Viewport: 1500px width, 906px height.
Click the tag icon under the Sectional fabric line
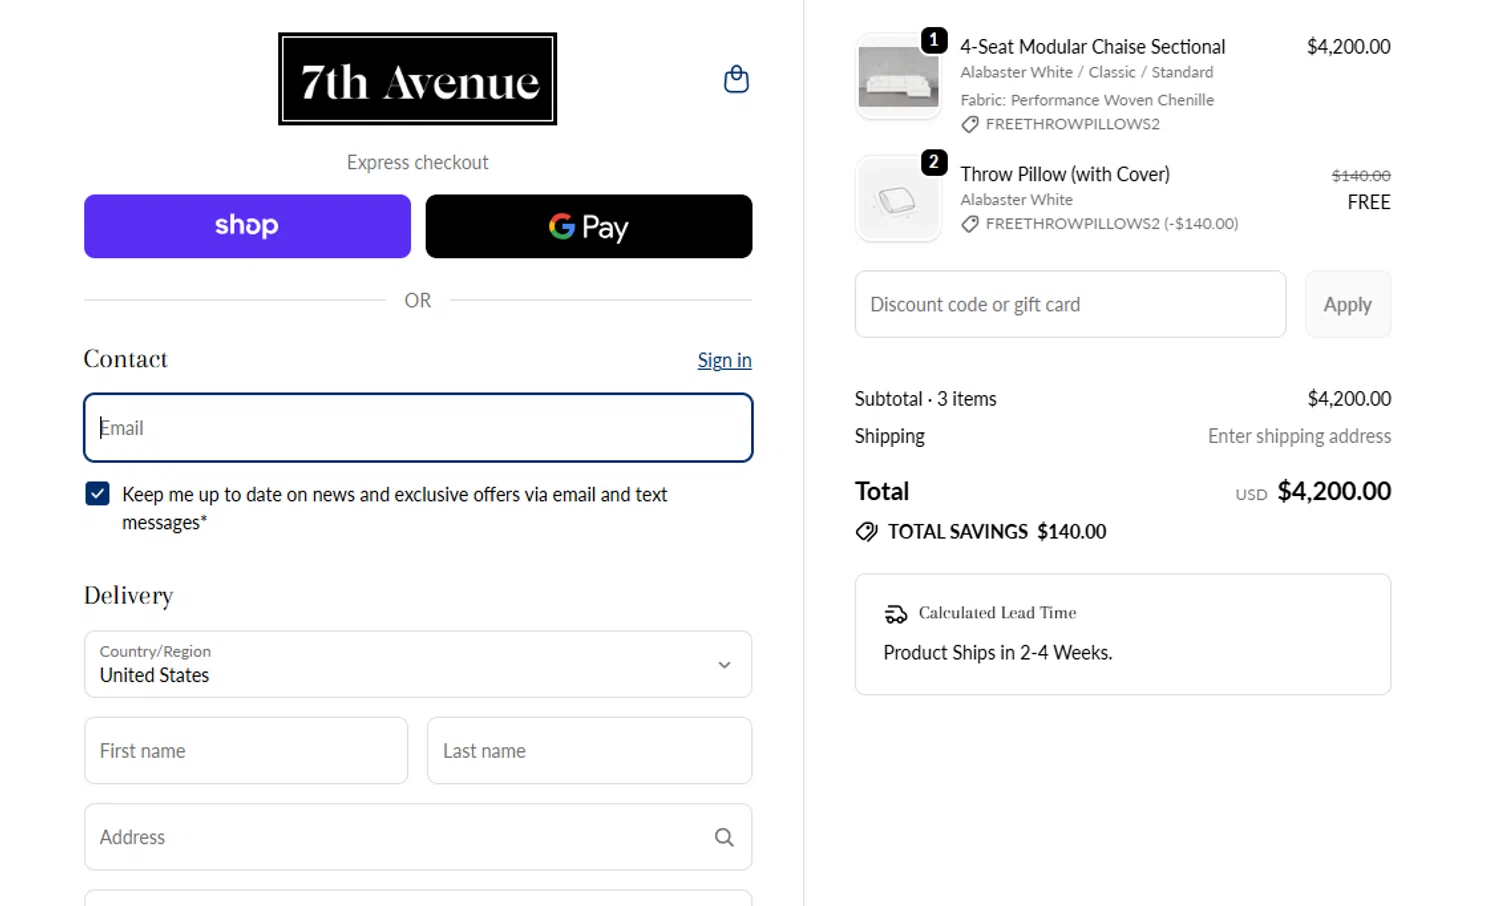coord(970,125)
